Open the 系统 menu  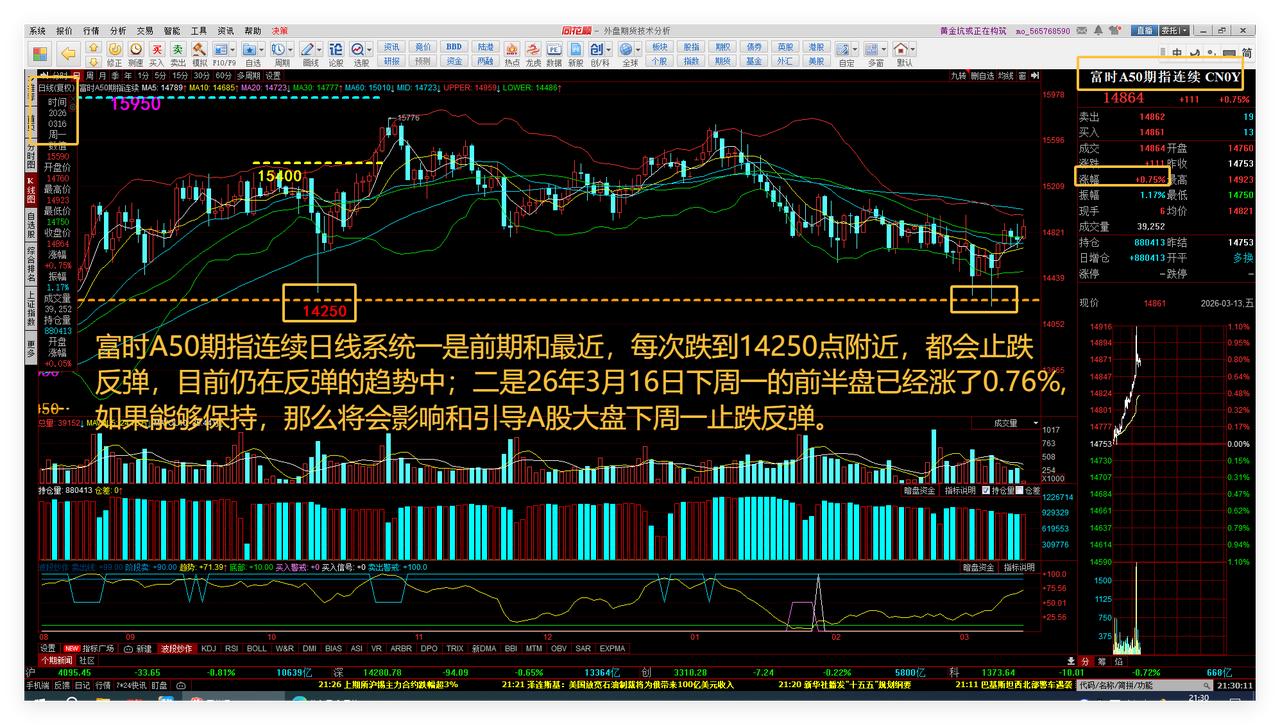coord(37,31)
